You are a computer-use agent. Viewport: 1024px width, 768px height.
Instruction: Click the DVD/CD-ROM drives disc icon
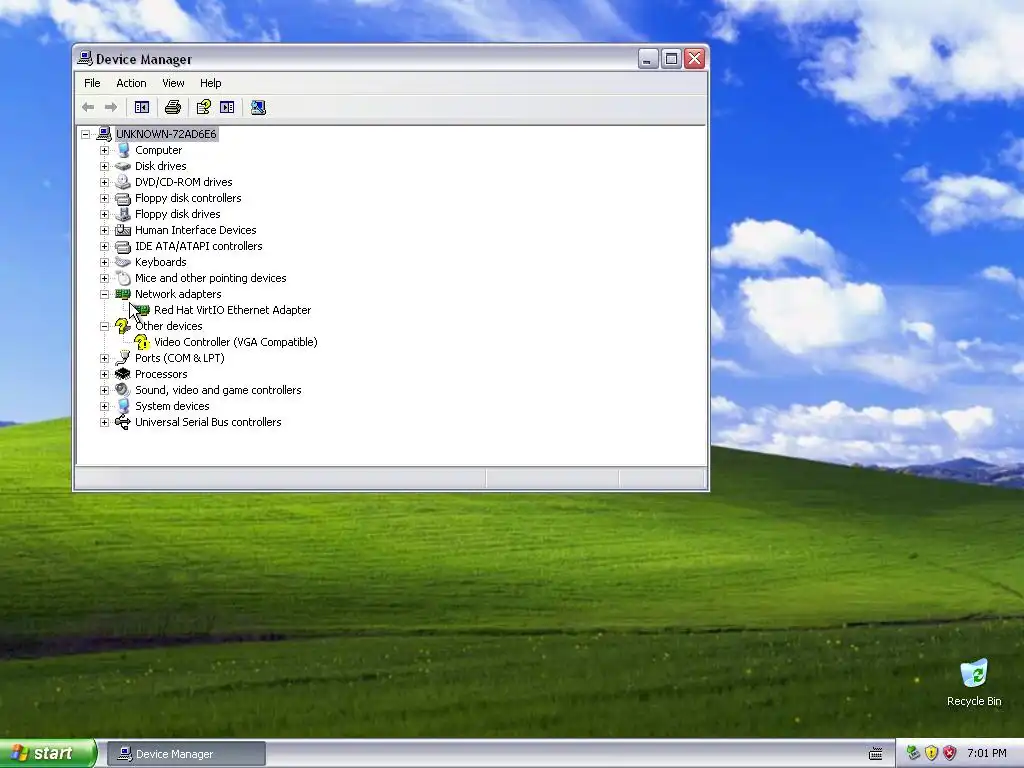click(x=123, y=182)
